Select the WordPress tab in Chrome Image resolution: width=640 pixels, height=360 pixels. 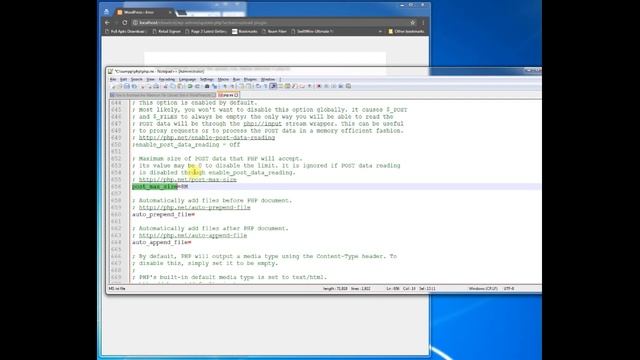(x=145, y=12)
